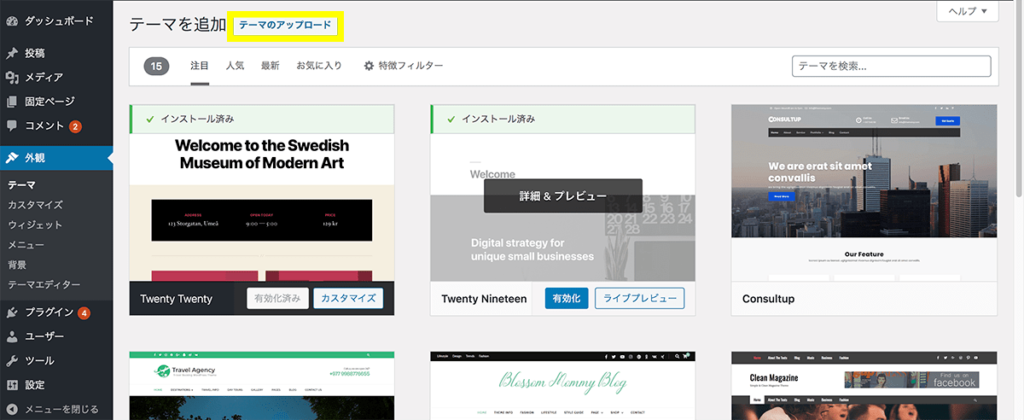Image resolution: width=1024 pixels, height=420 pixels.
Task: Click 有効化済み button on Twenty Twenty
Action: point(278,299)
